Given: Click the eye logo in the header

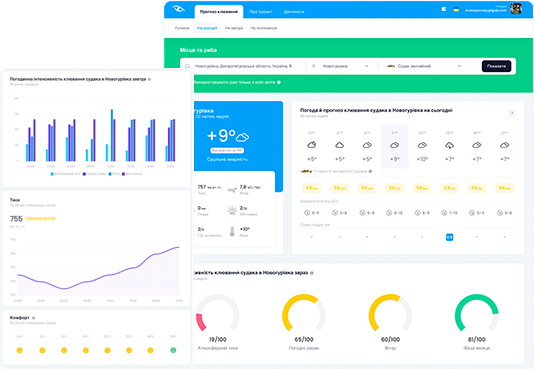Looking at the screenshot, I should (178, 9).
